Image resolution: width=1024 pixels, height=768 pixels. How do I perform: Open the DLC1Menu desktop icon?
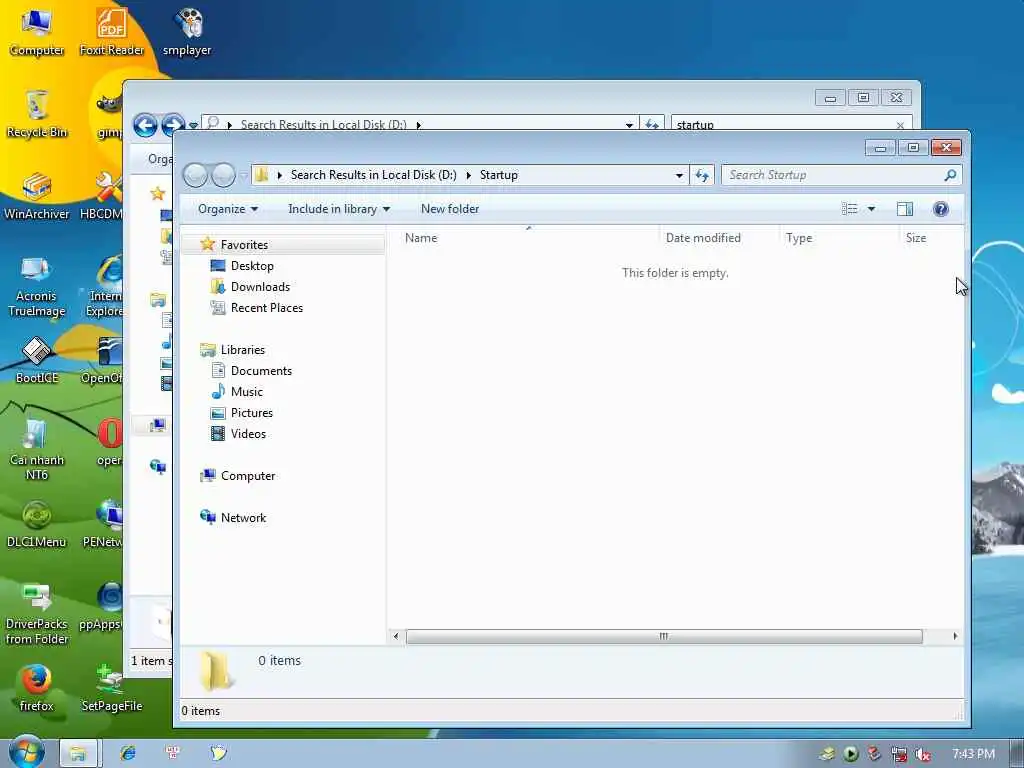pyautogui.click(x=37, y=524)
